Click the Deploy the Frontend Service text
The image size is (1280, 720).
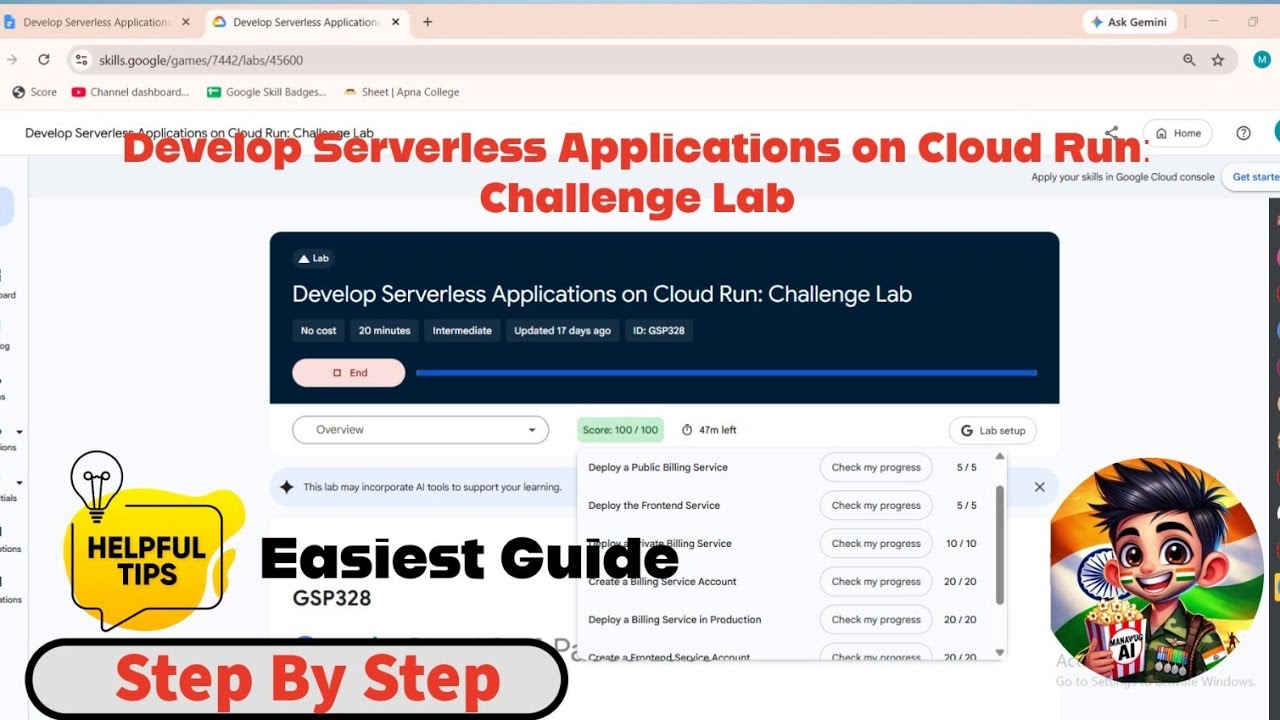[654, 505]
